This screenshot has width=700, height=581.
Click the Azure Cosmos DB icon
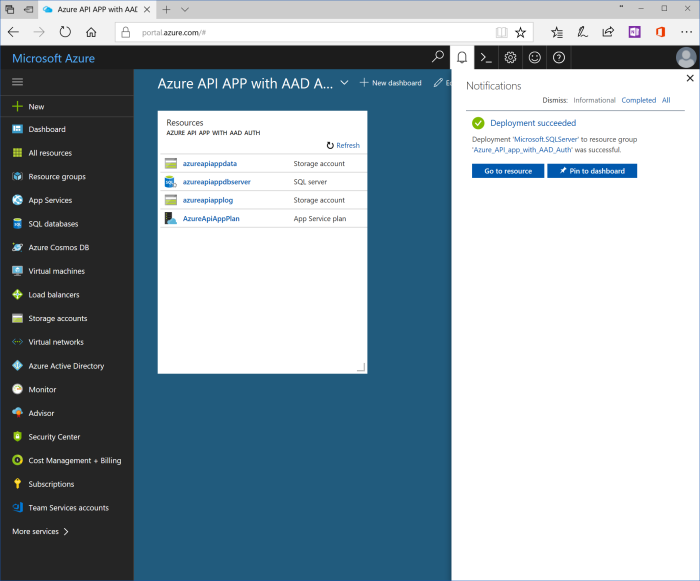pos(17,247)
